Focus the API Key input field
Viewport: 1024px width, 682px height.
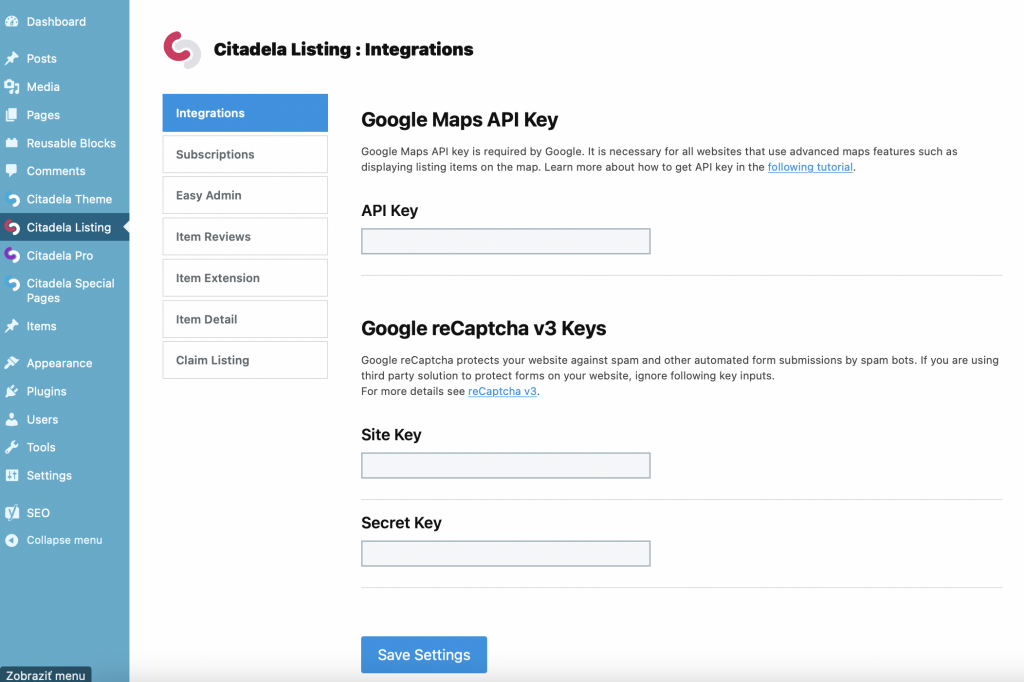tap(505, 241)
